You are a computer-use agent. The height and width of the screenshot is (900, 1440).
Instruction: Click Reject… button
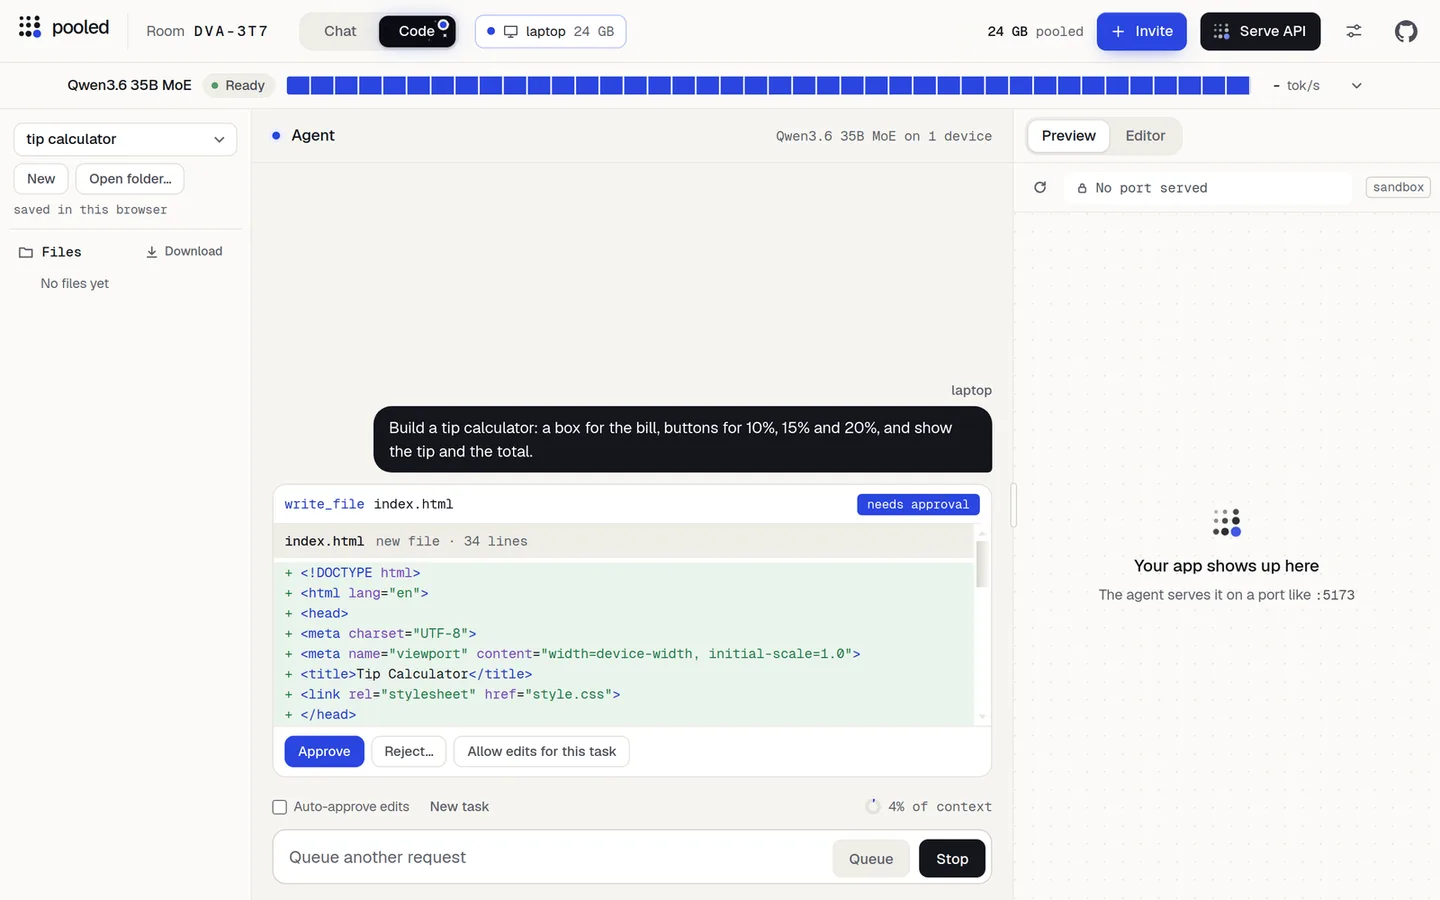[409, 751]
